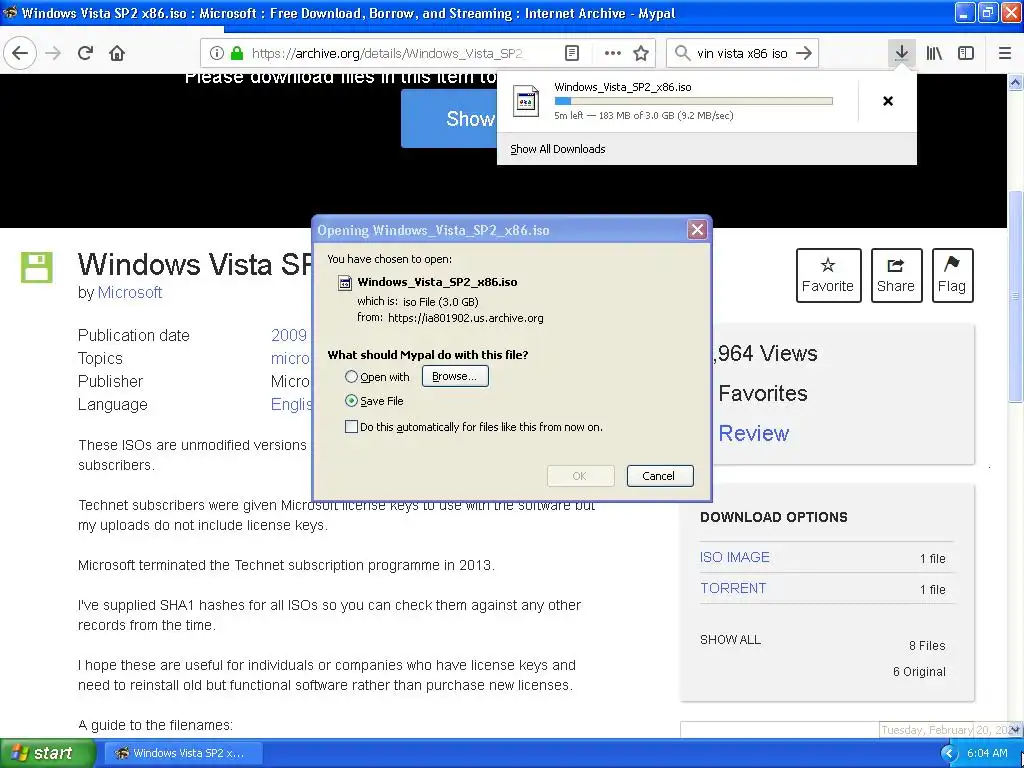Image resolution: width=1024 pixels, height=768 pixels.
Task: Open Show All Downloads
Action: coord(558,149)
